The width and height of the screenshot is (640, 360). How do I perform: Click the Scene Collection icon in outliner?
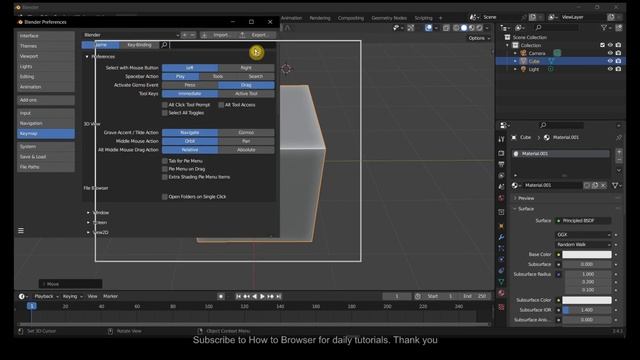point(507,37)
